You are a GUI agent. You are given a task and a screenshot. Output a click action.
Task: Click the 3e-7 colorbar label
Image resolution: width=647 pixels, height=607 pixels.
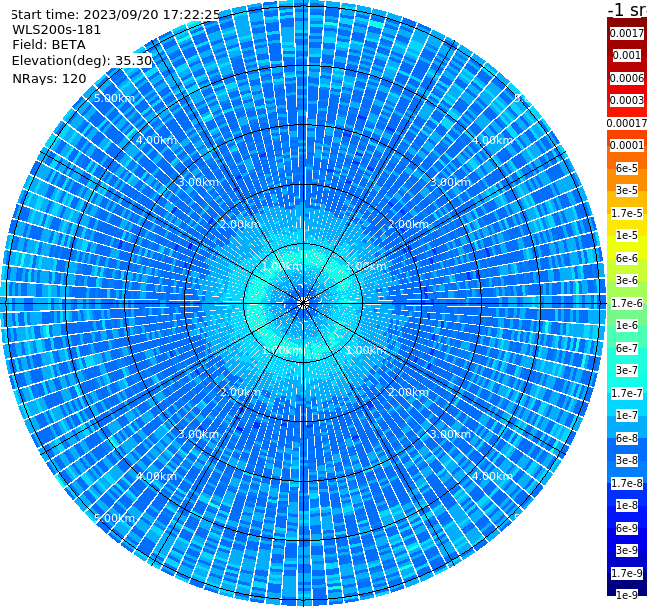(627, 370)
